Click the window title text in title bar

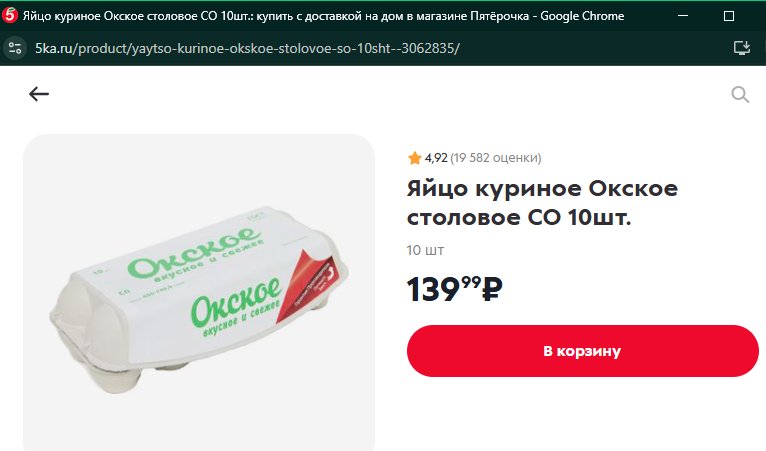point(323,16)
